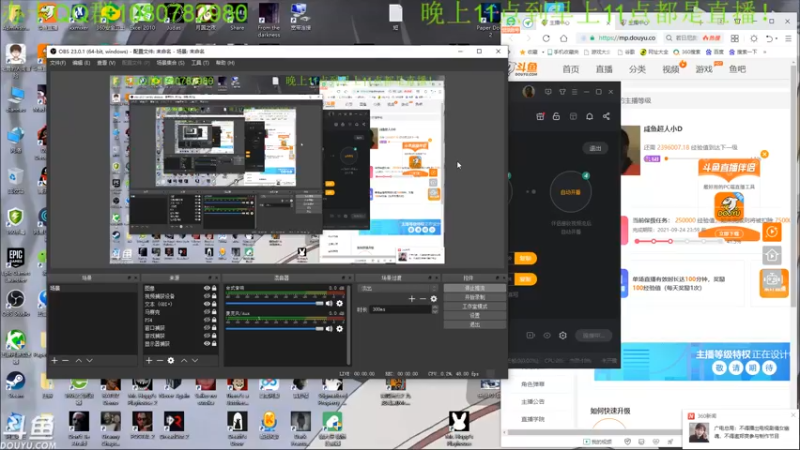Toggle visibility of 图像 source
The width and height of the screenshot is (800, 450).
(x=207, y=288)
